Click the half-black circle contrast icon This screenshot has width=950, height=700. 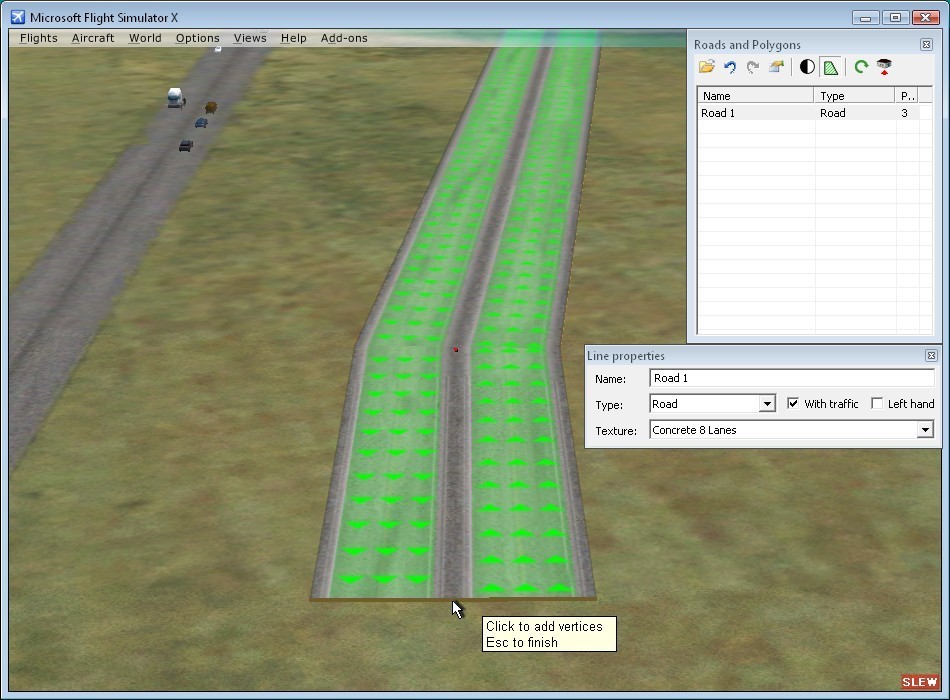click(x=807, y=67)
